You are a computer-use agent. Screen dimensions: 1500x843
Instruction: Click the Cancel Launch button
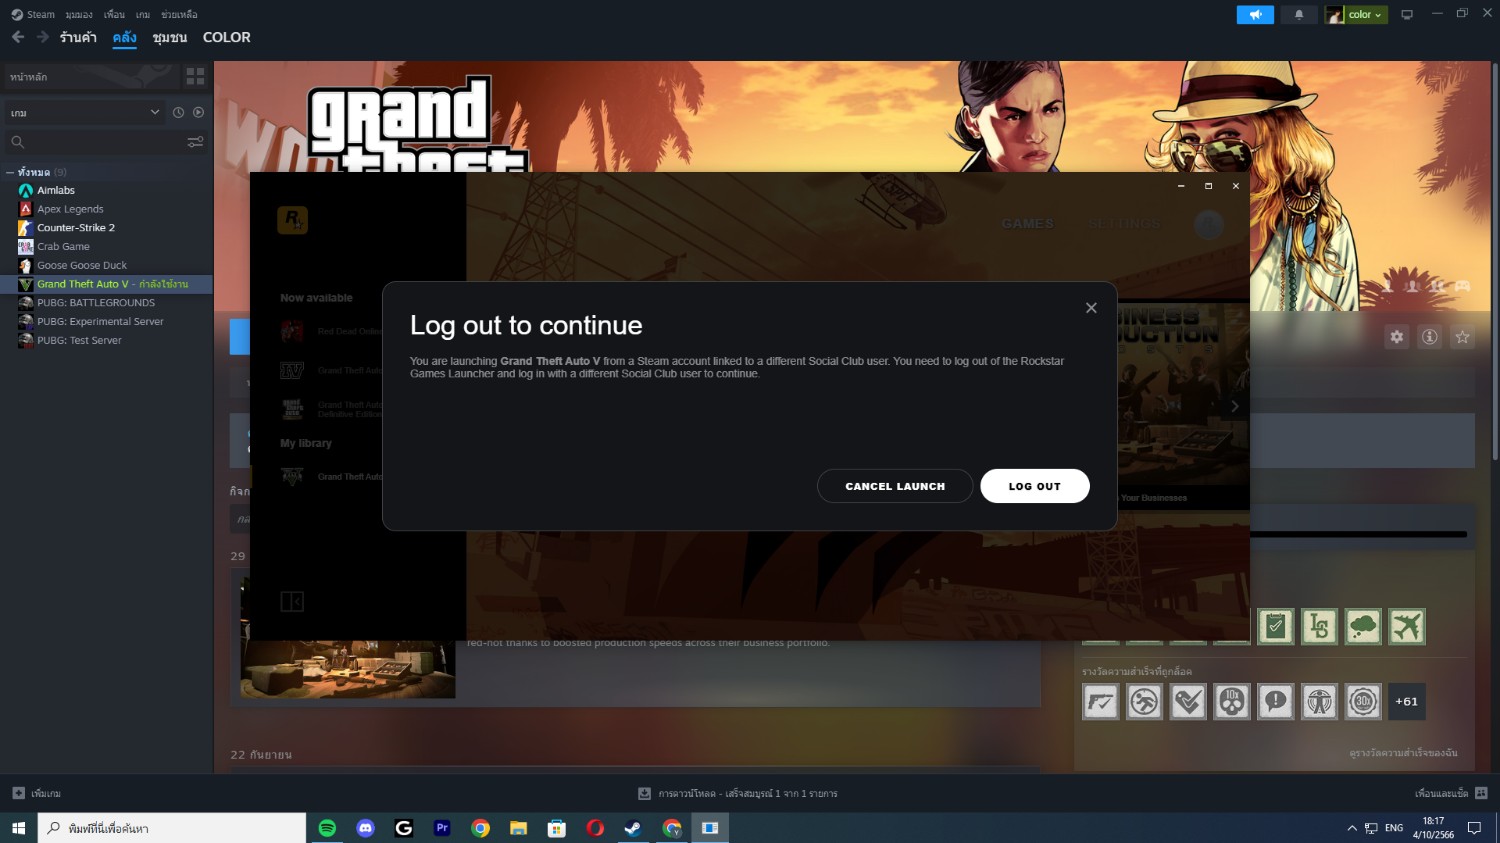point(895,486)
